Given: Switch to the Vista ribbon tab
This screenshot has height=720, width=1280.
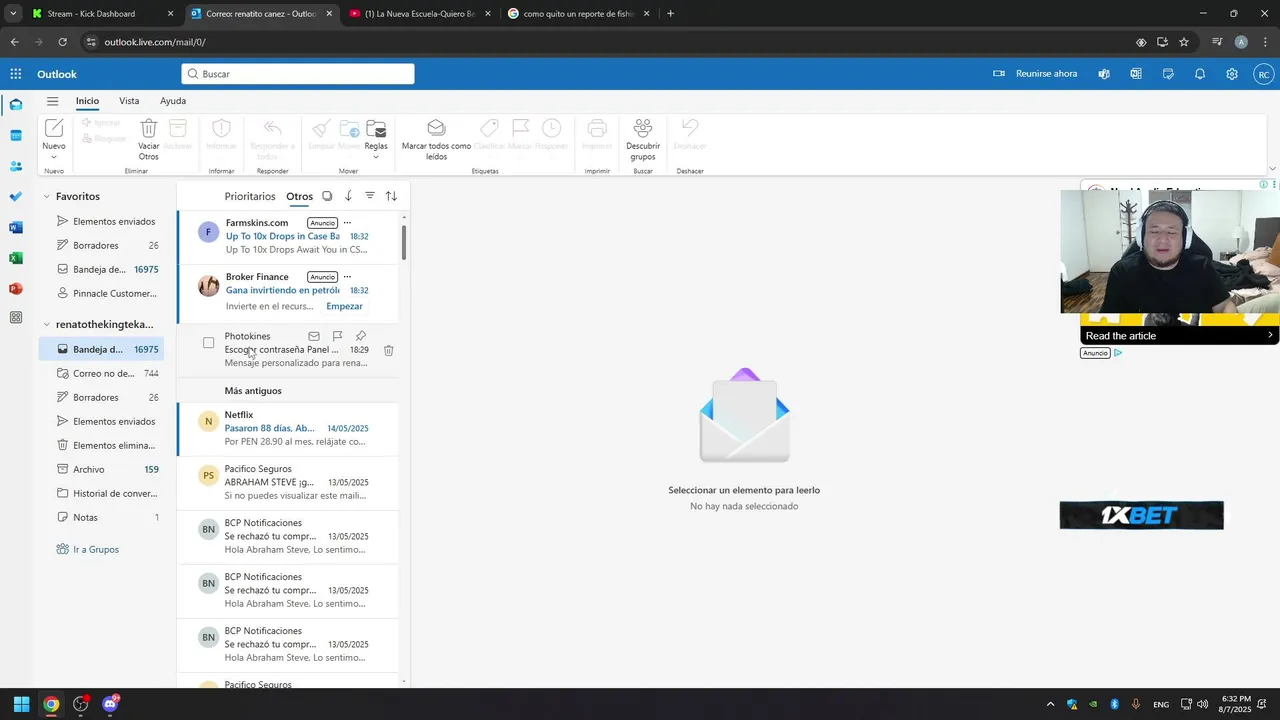Looking at the screenshot, I should 129,101.
